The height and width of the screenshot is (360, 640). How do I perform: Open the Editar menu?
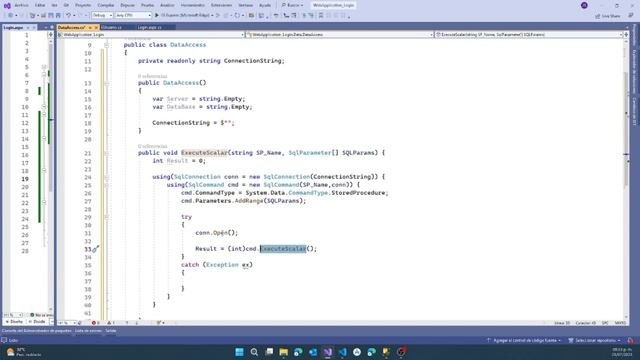click(40, 5)
